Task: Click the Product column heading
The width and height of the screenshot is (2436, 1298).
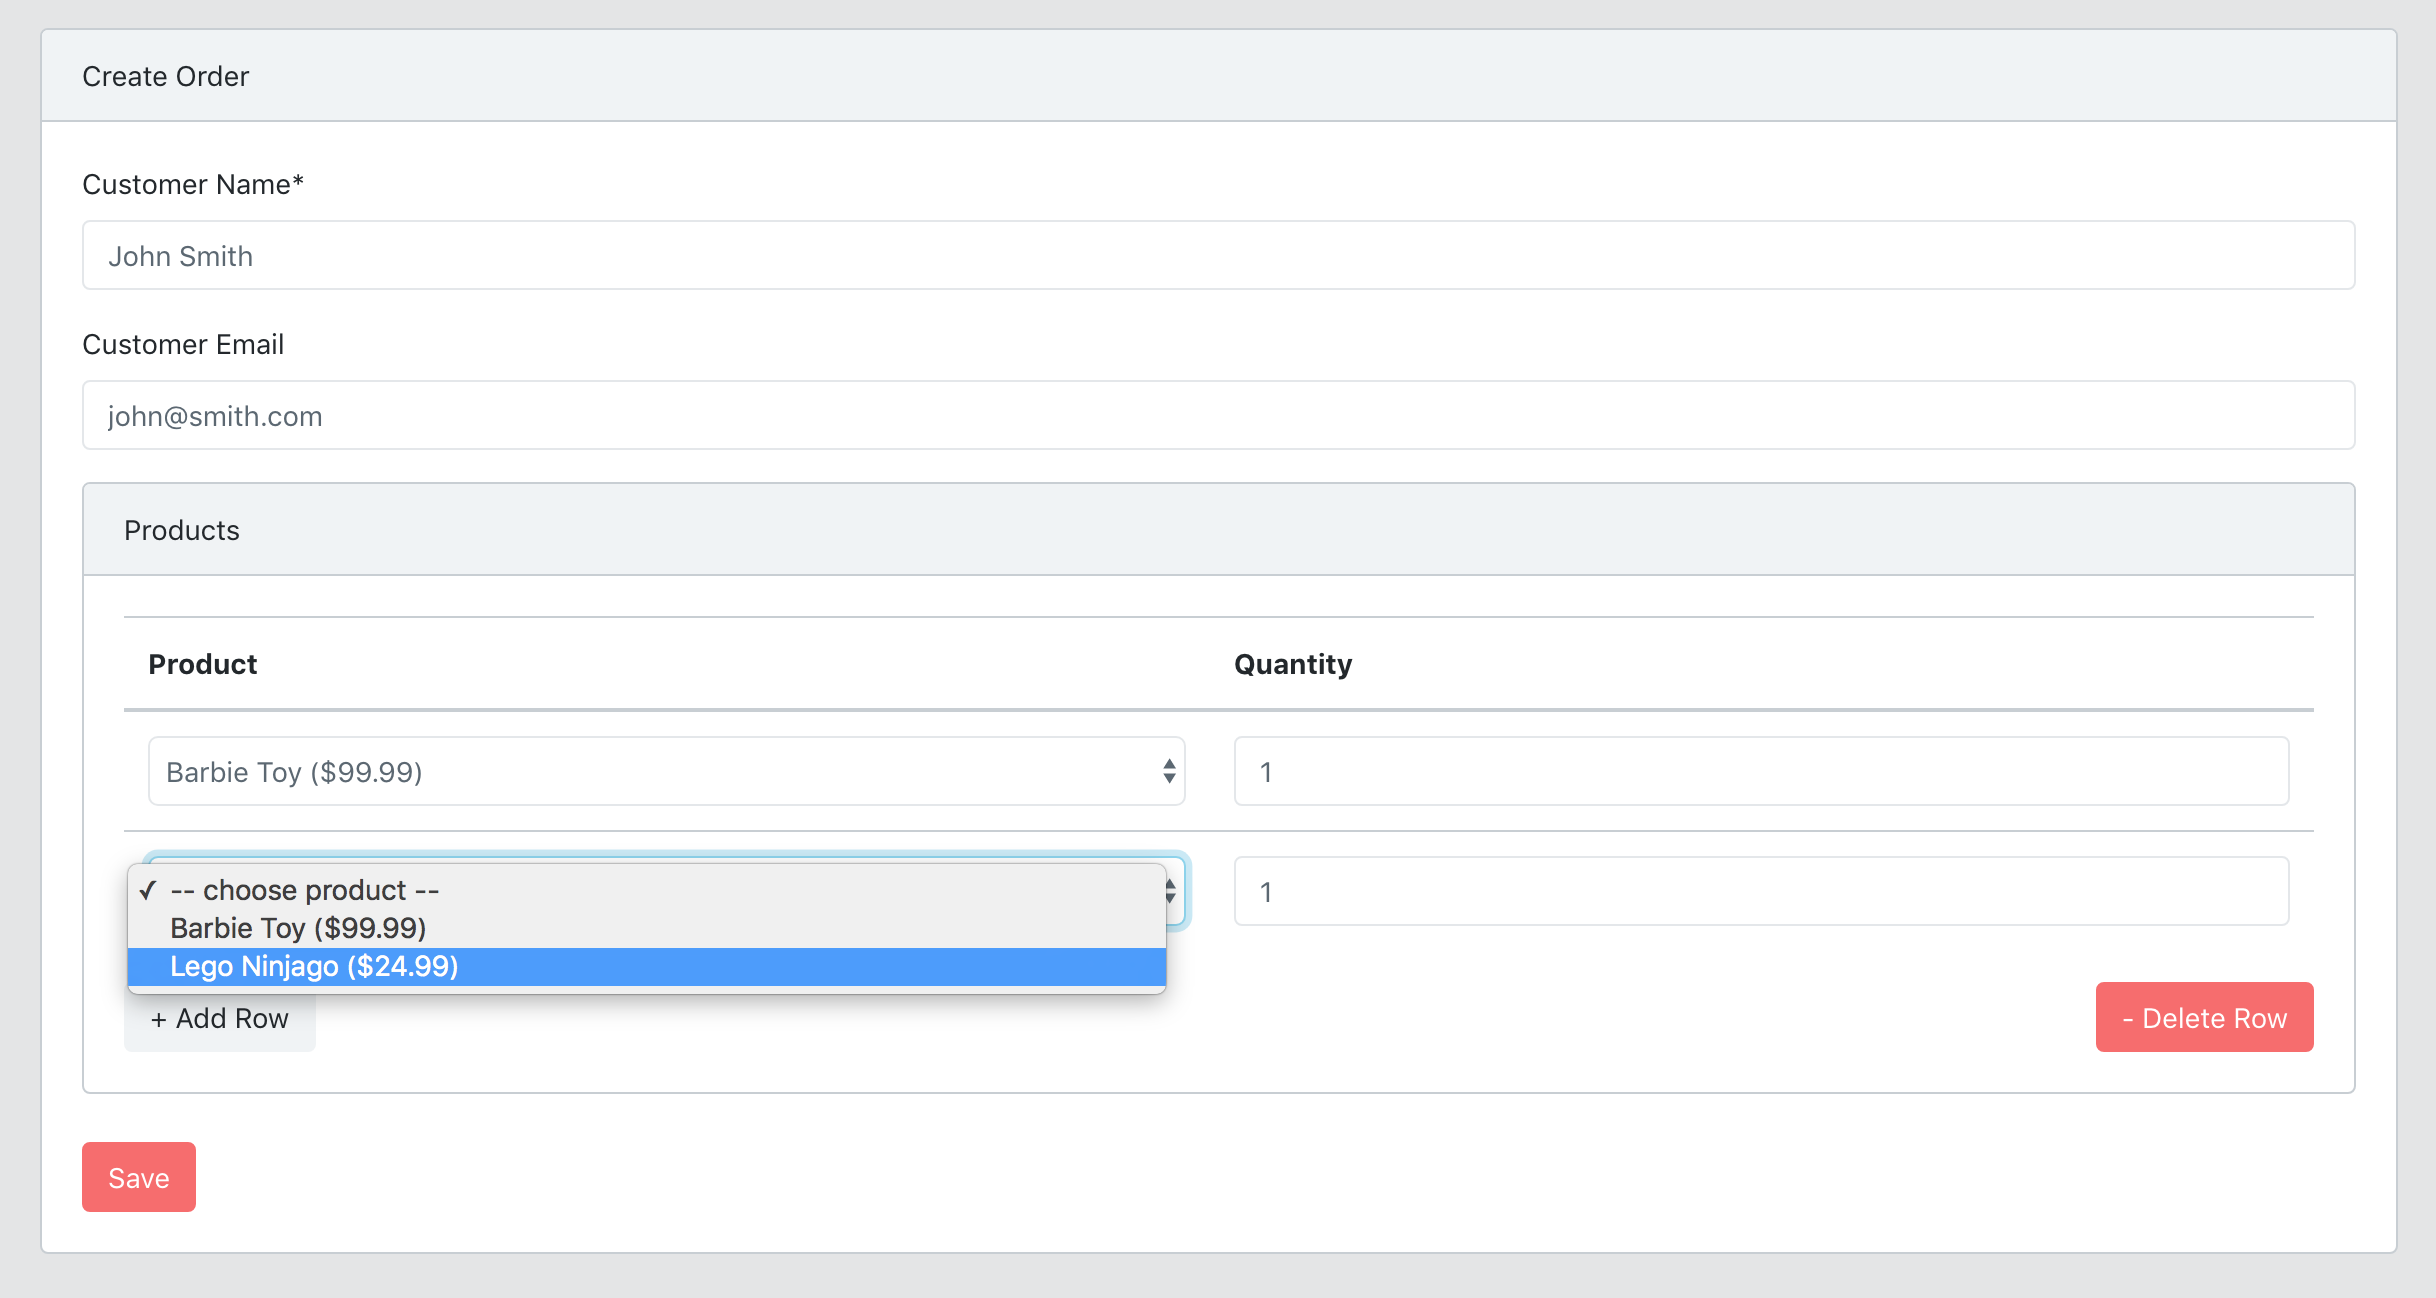Action: tap(202, 664)
